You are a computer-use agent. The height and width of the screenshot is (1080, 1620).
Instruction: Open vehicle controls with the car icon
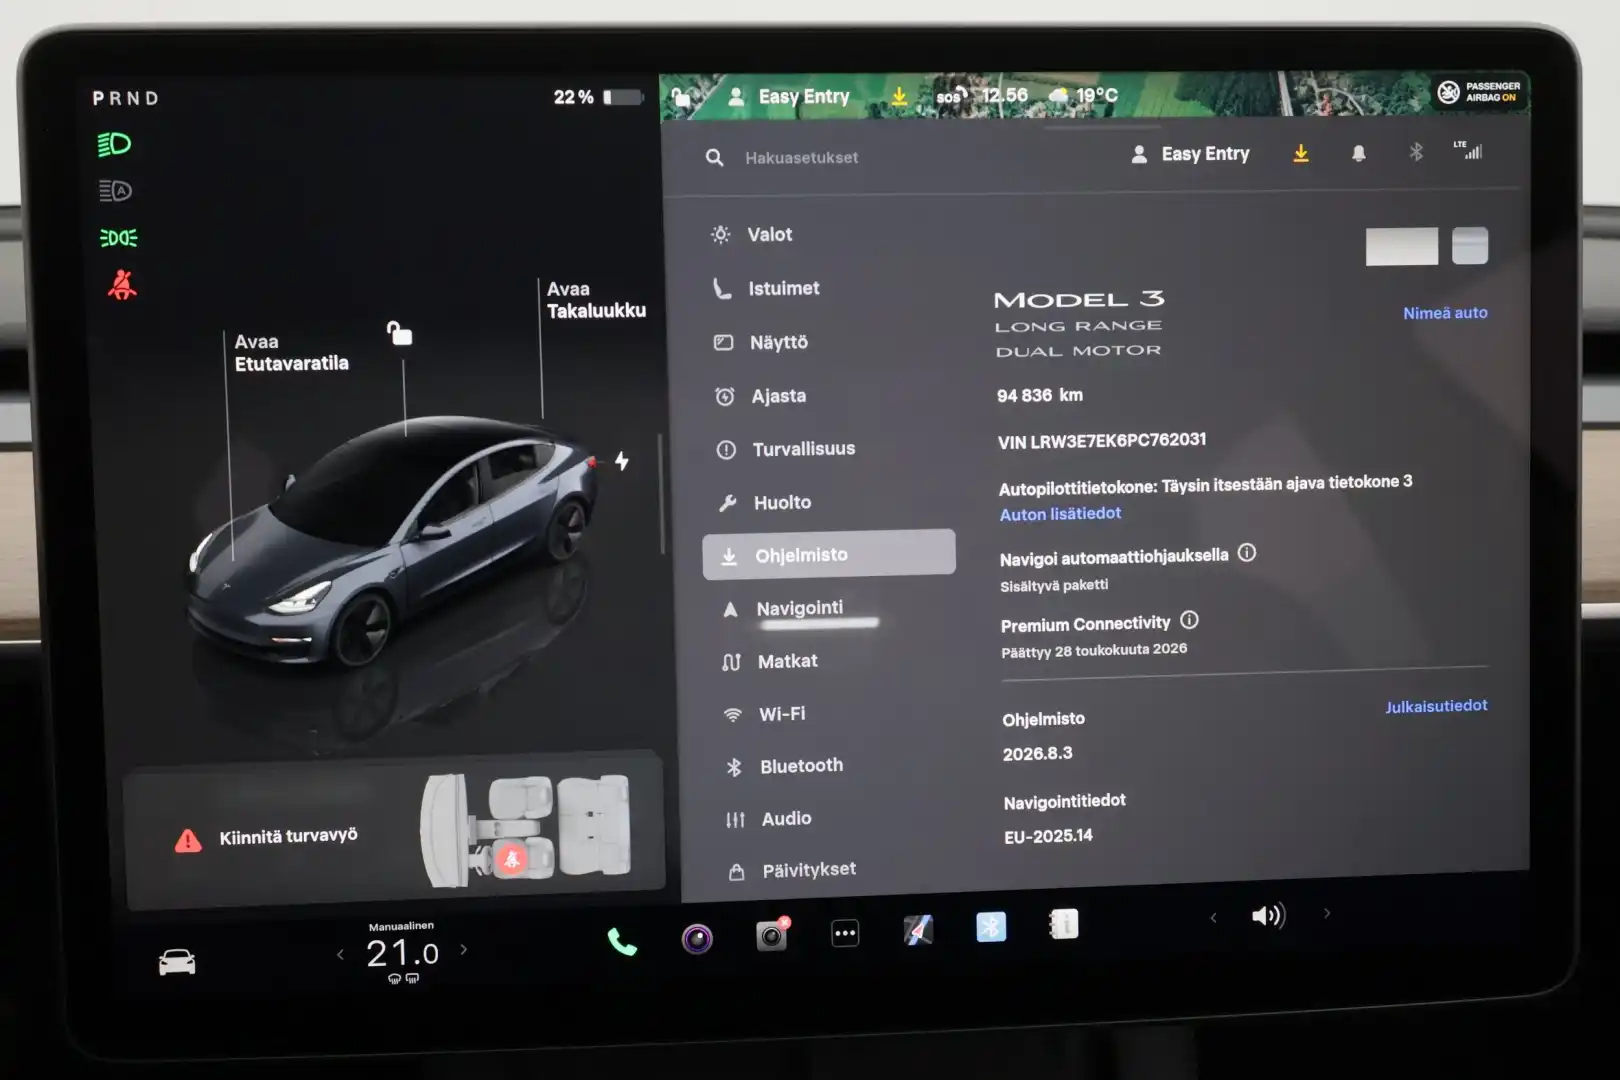pyautogui.click(x=177, y=961)
